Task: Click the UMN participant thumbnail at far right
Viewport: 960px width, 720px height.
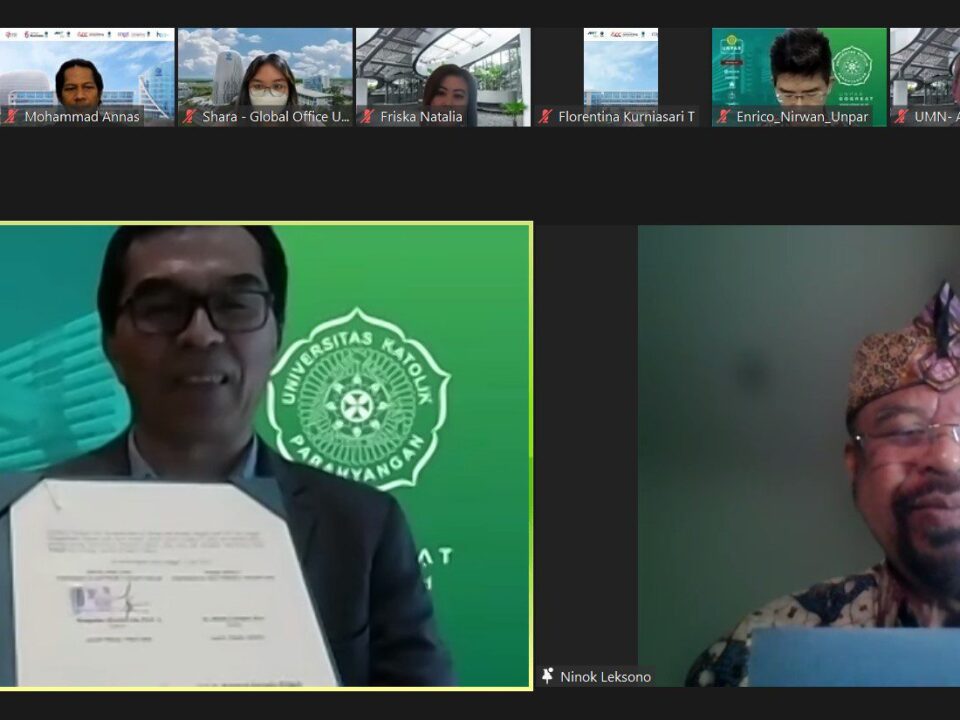Action: 925,68
